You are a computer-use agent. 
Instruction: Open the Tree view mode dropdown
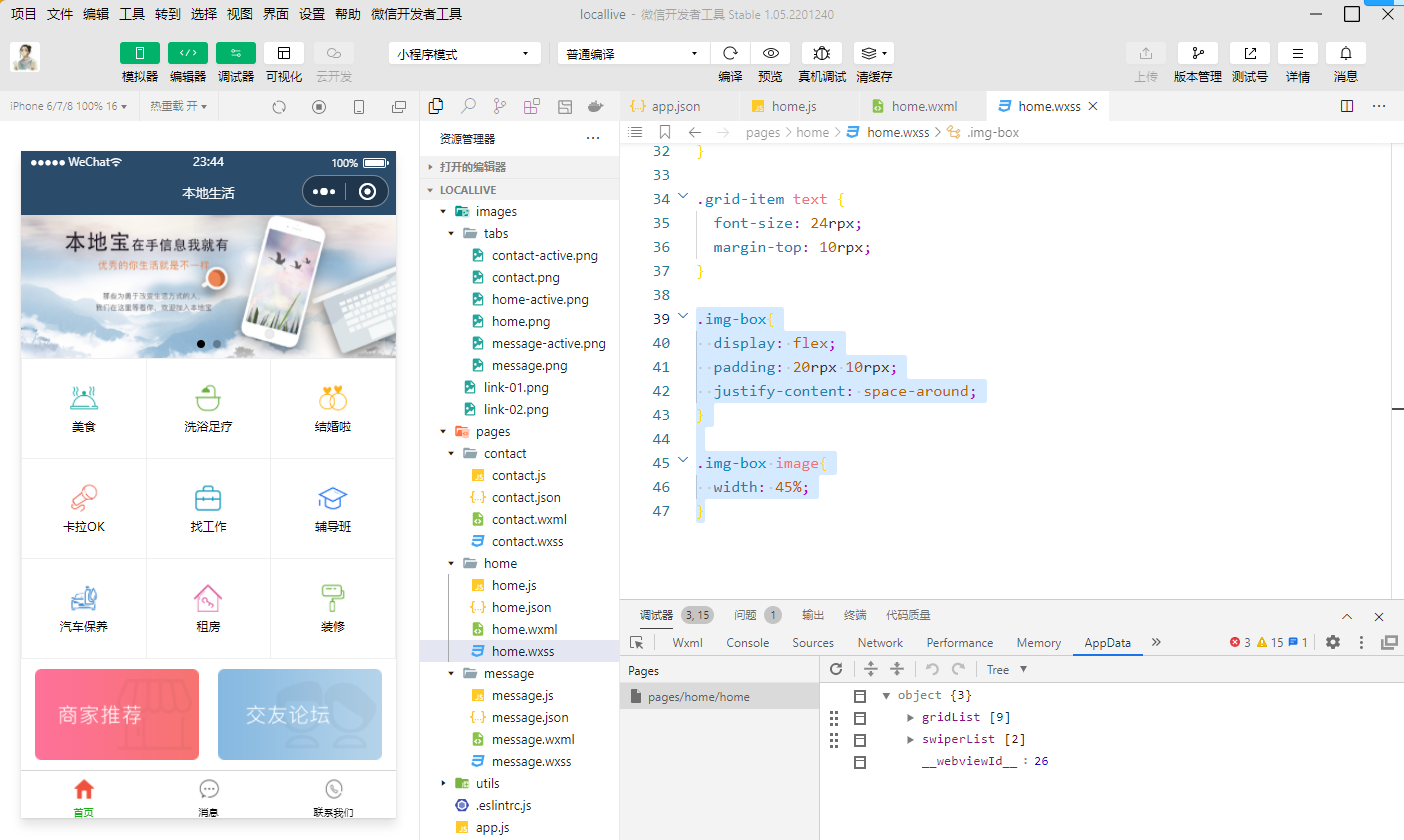point(1007,669)
